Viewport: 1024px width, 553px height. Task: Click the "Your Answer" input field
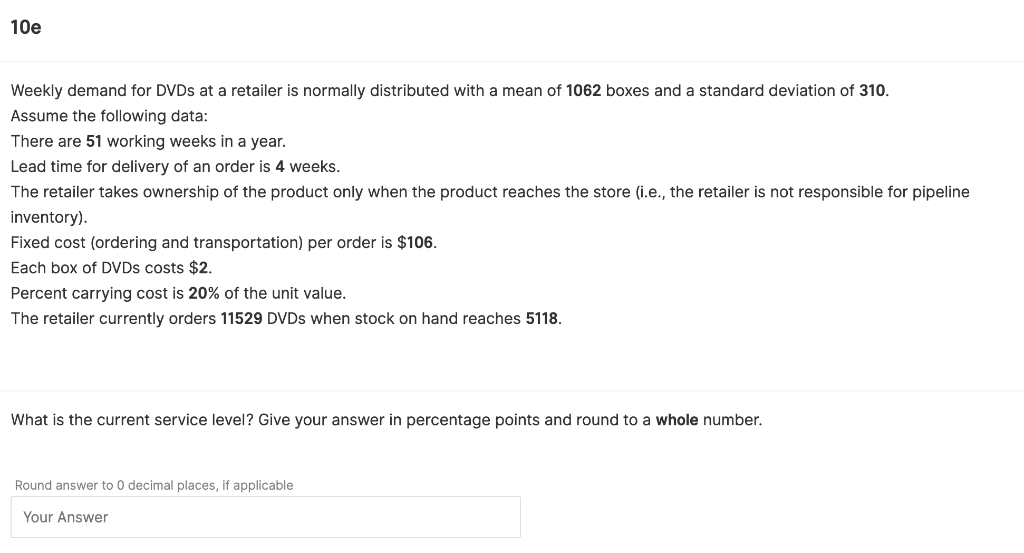(266, 517)
